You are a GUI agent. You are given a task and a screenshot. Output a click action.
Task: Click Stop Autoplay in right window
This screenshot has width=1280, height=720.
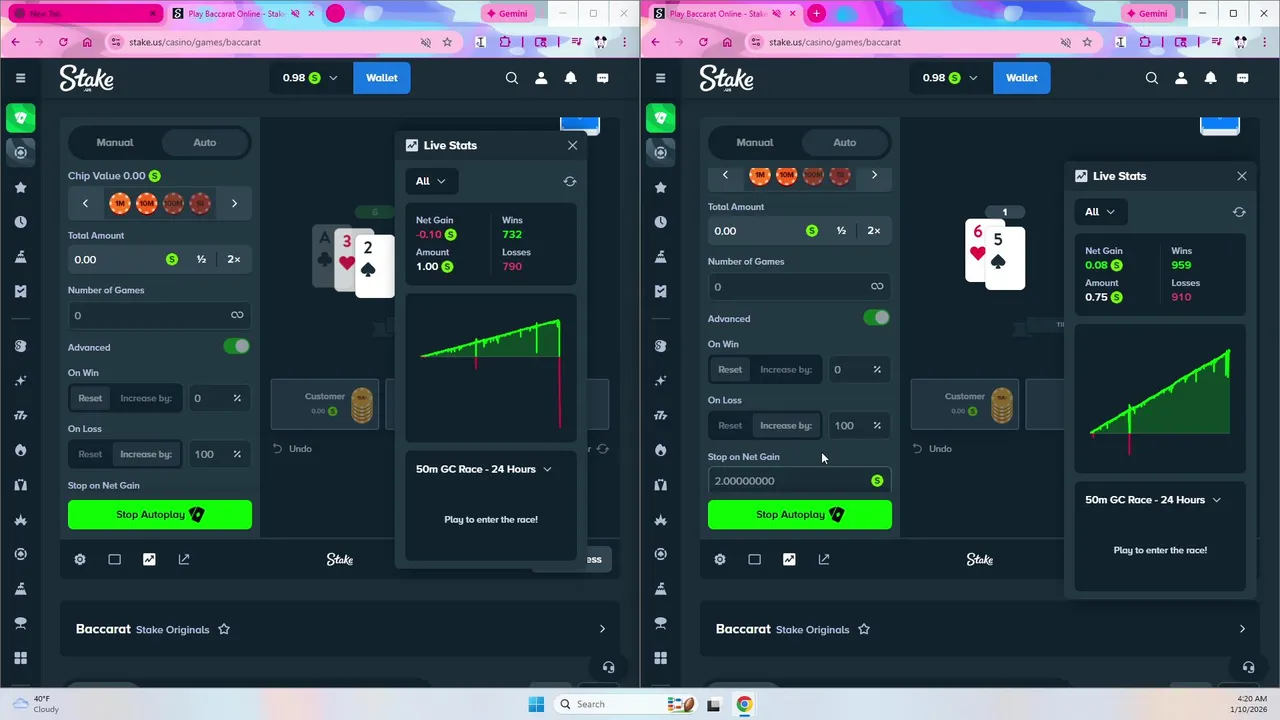tap(800, 514)
